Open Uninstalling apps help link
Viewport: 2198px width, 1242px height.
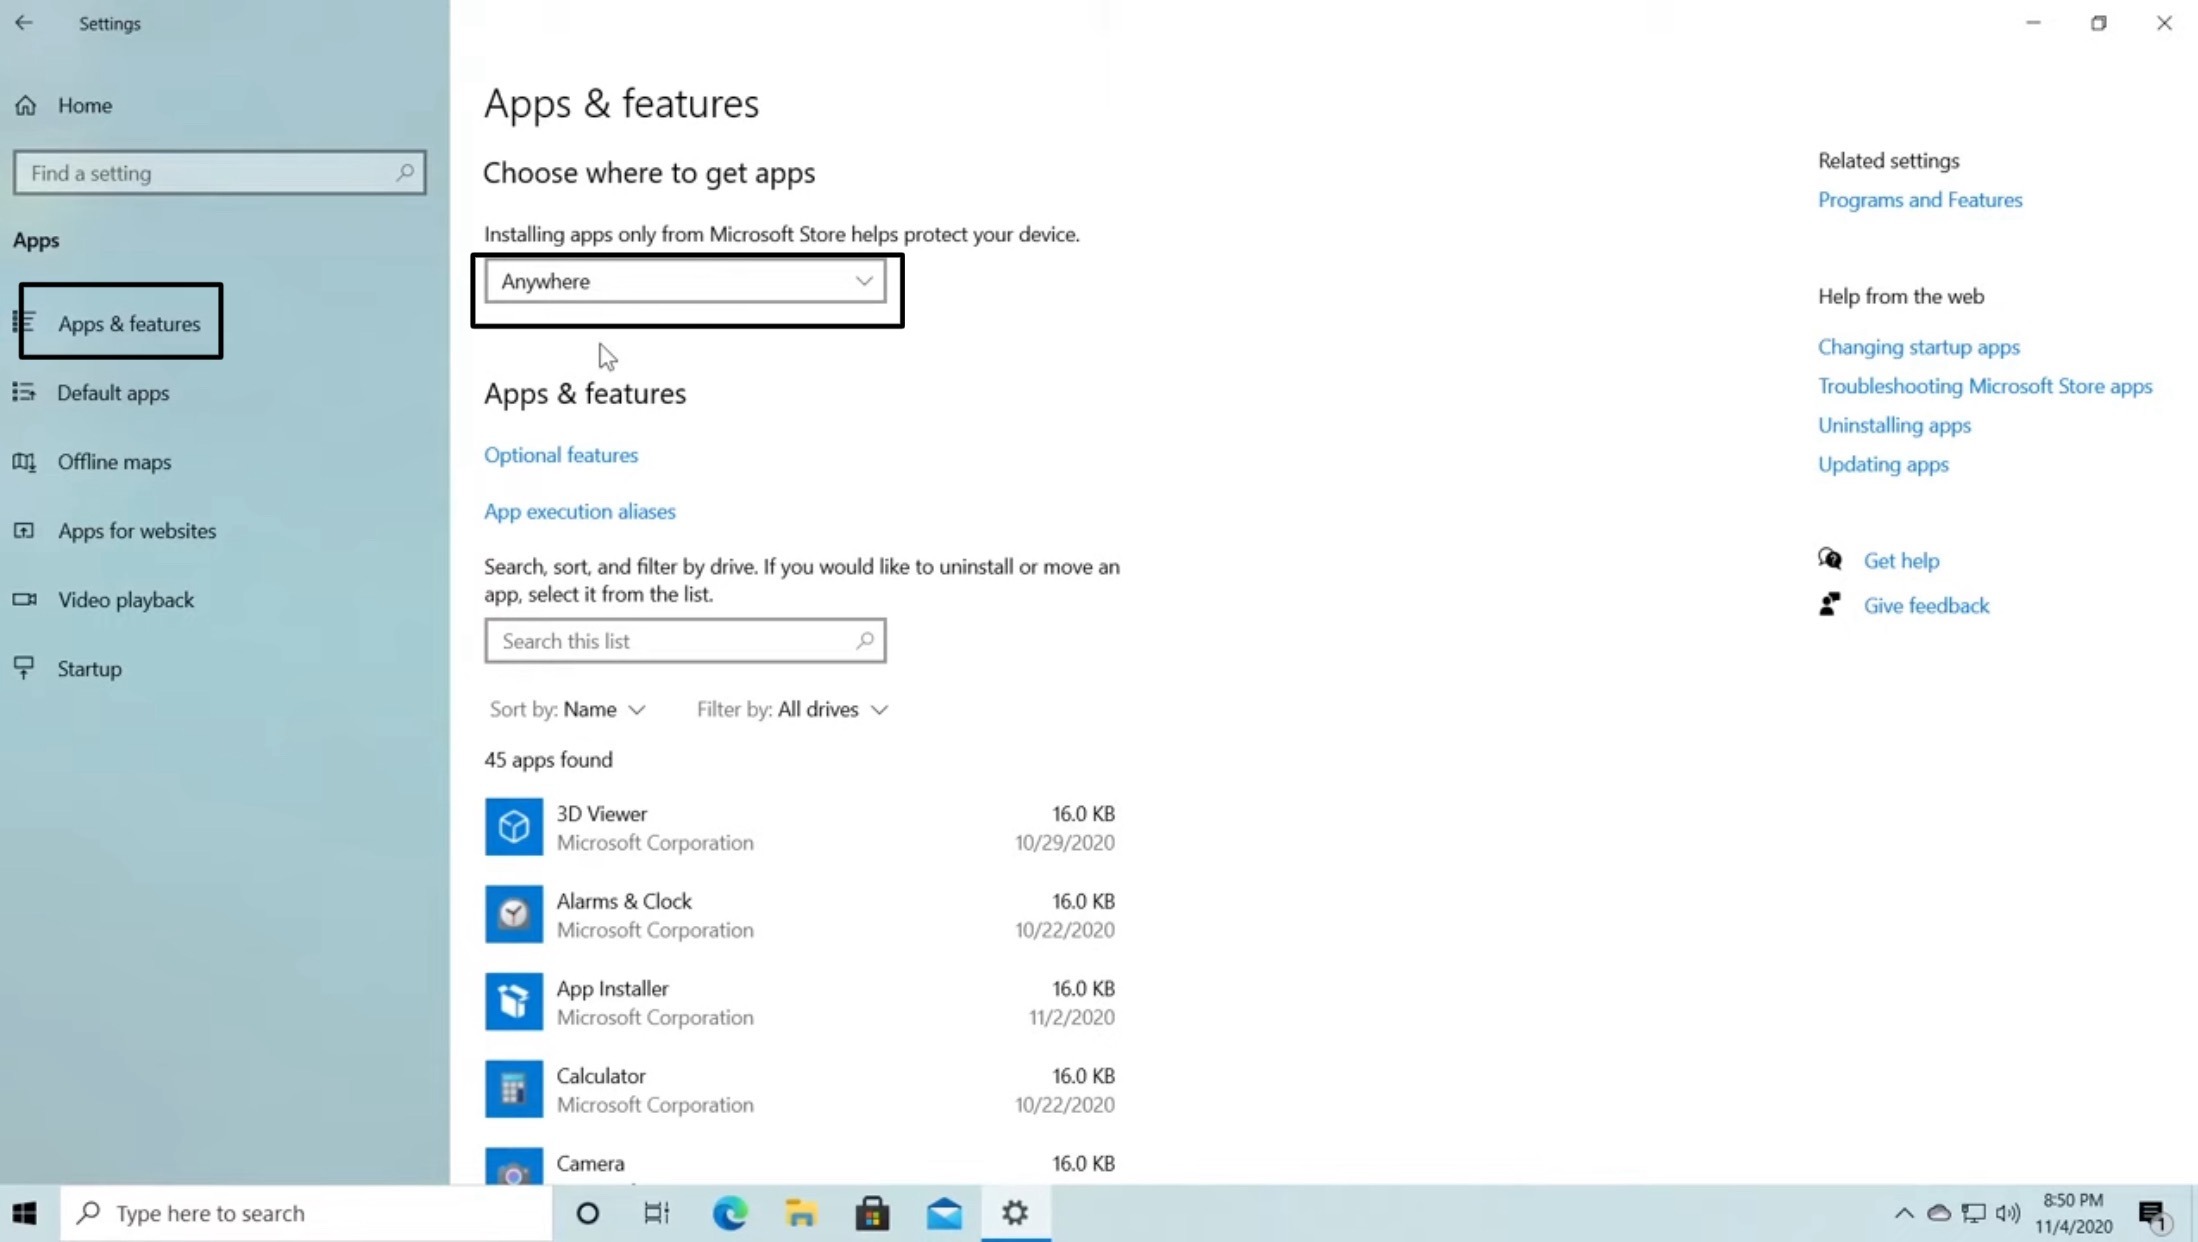(x=1894, y=425)
